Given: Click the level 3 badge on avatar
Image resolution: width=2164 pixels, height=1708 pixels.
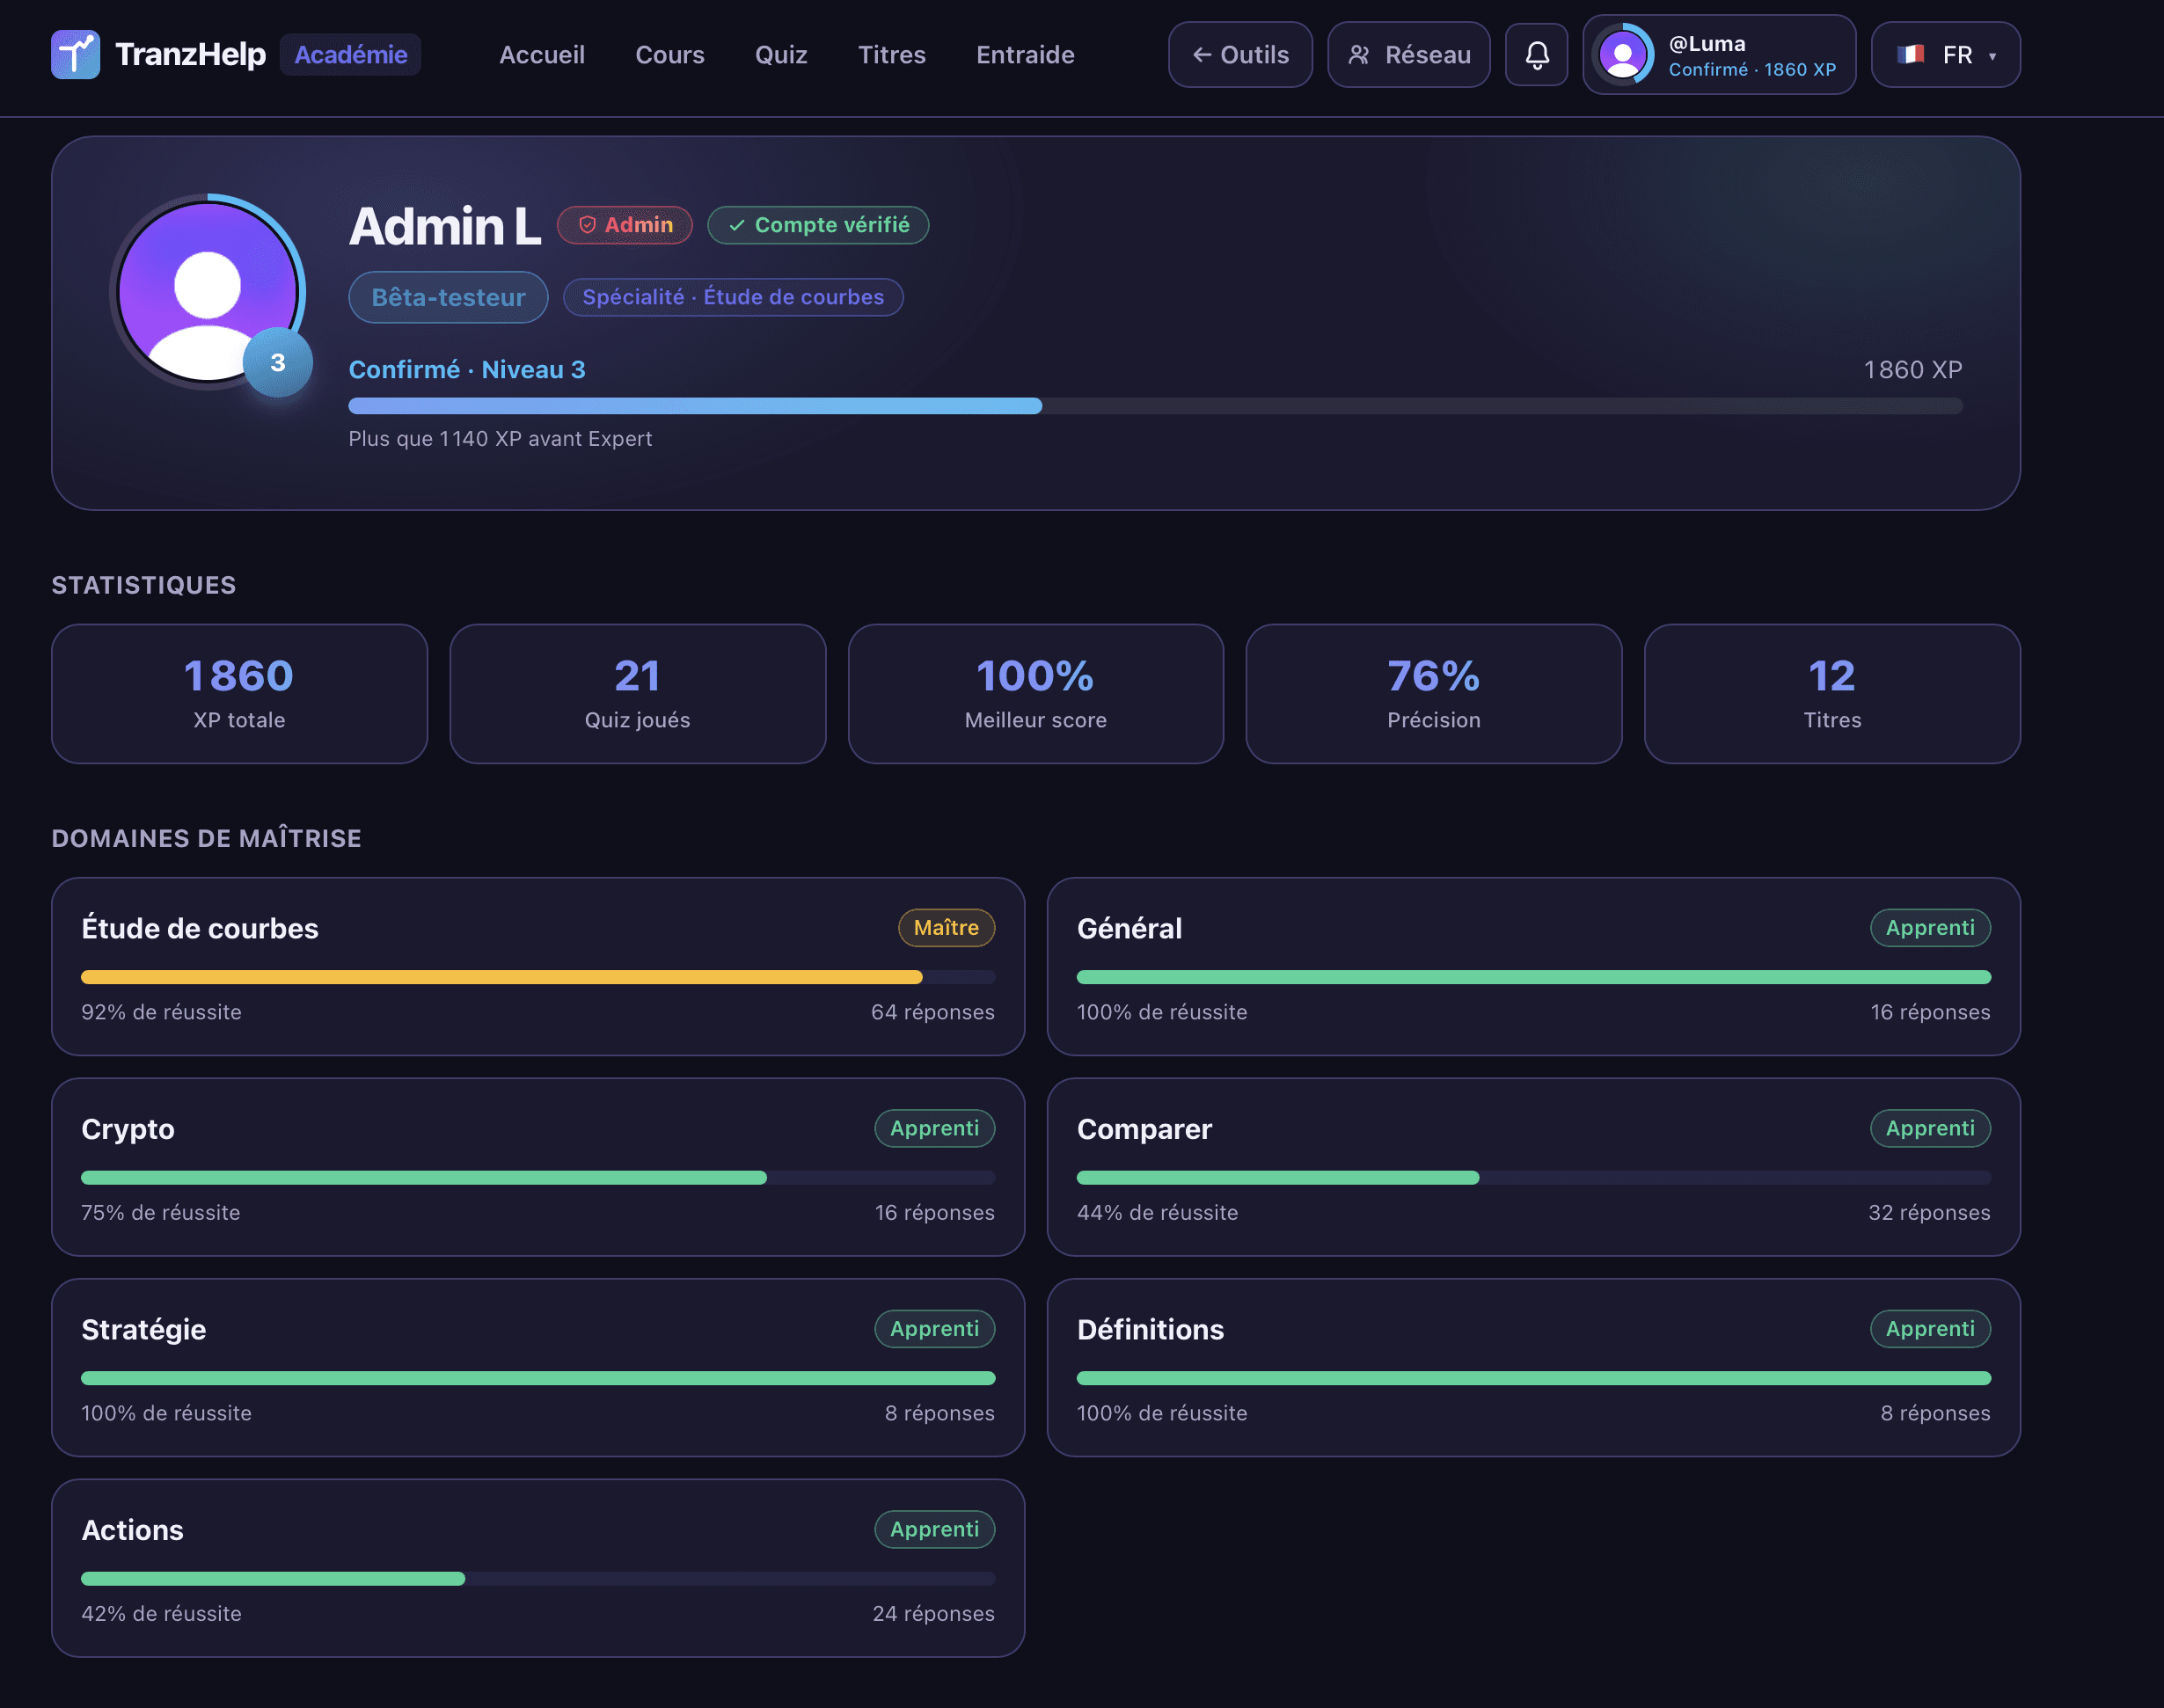Looking at the screenshot, I should [278, 362].
